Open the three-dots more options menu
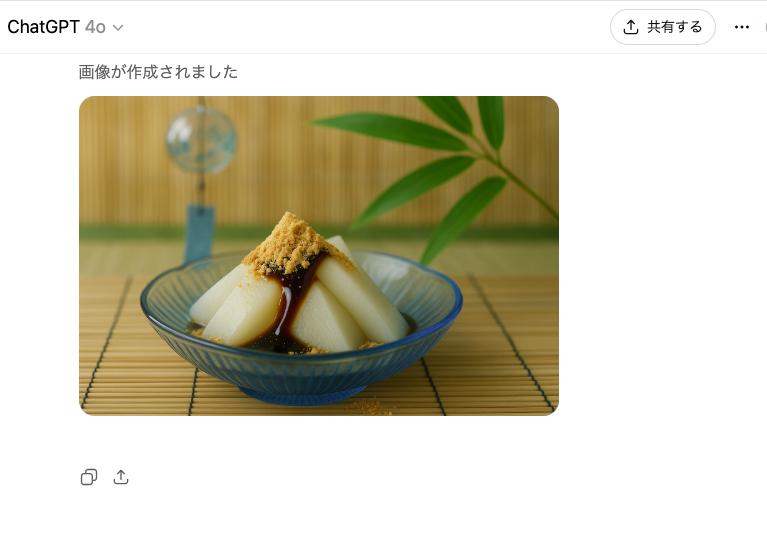Image resolution: width=767 pixels, height=537 pixels. pos(742,27)
